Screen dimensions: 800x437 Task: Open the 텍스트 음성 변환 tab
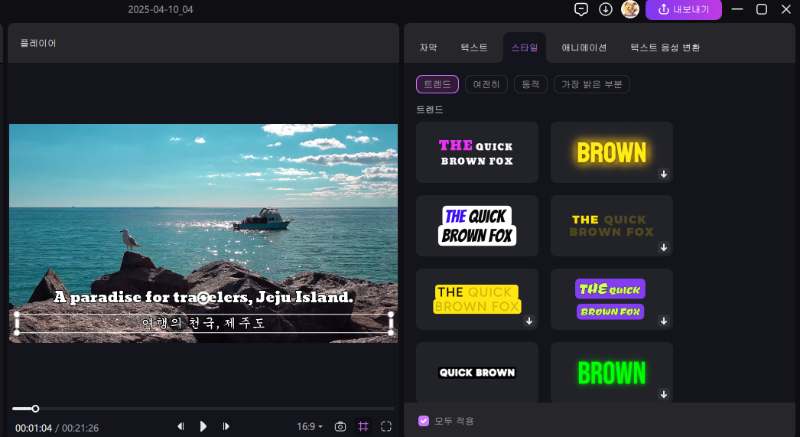[x=664, y=47]
